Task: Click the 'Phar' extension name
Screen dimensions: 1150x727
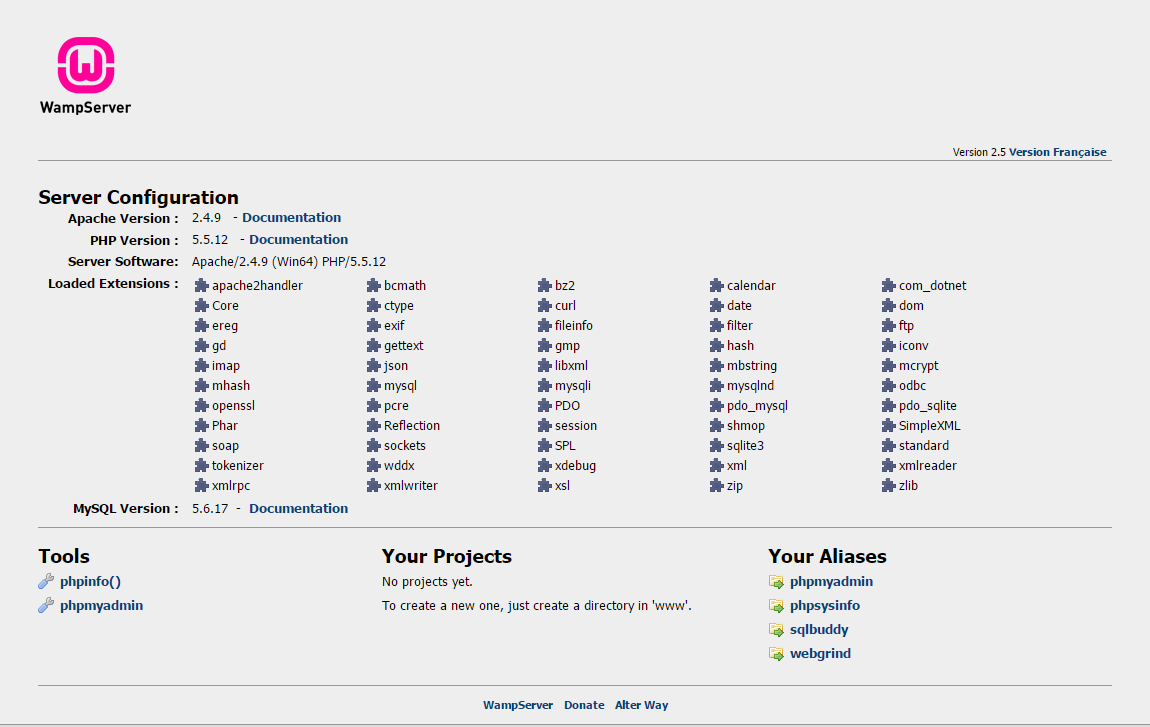Action: click(224, 425)
